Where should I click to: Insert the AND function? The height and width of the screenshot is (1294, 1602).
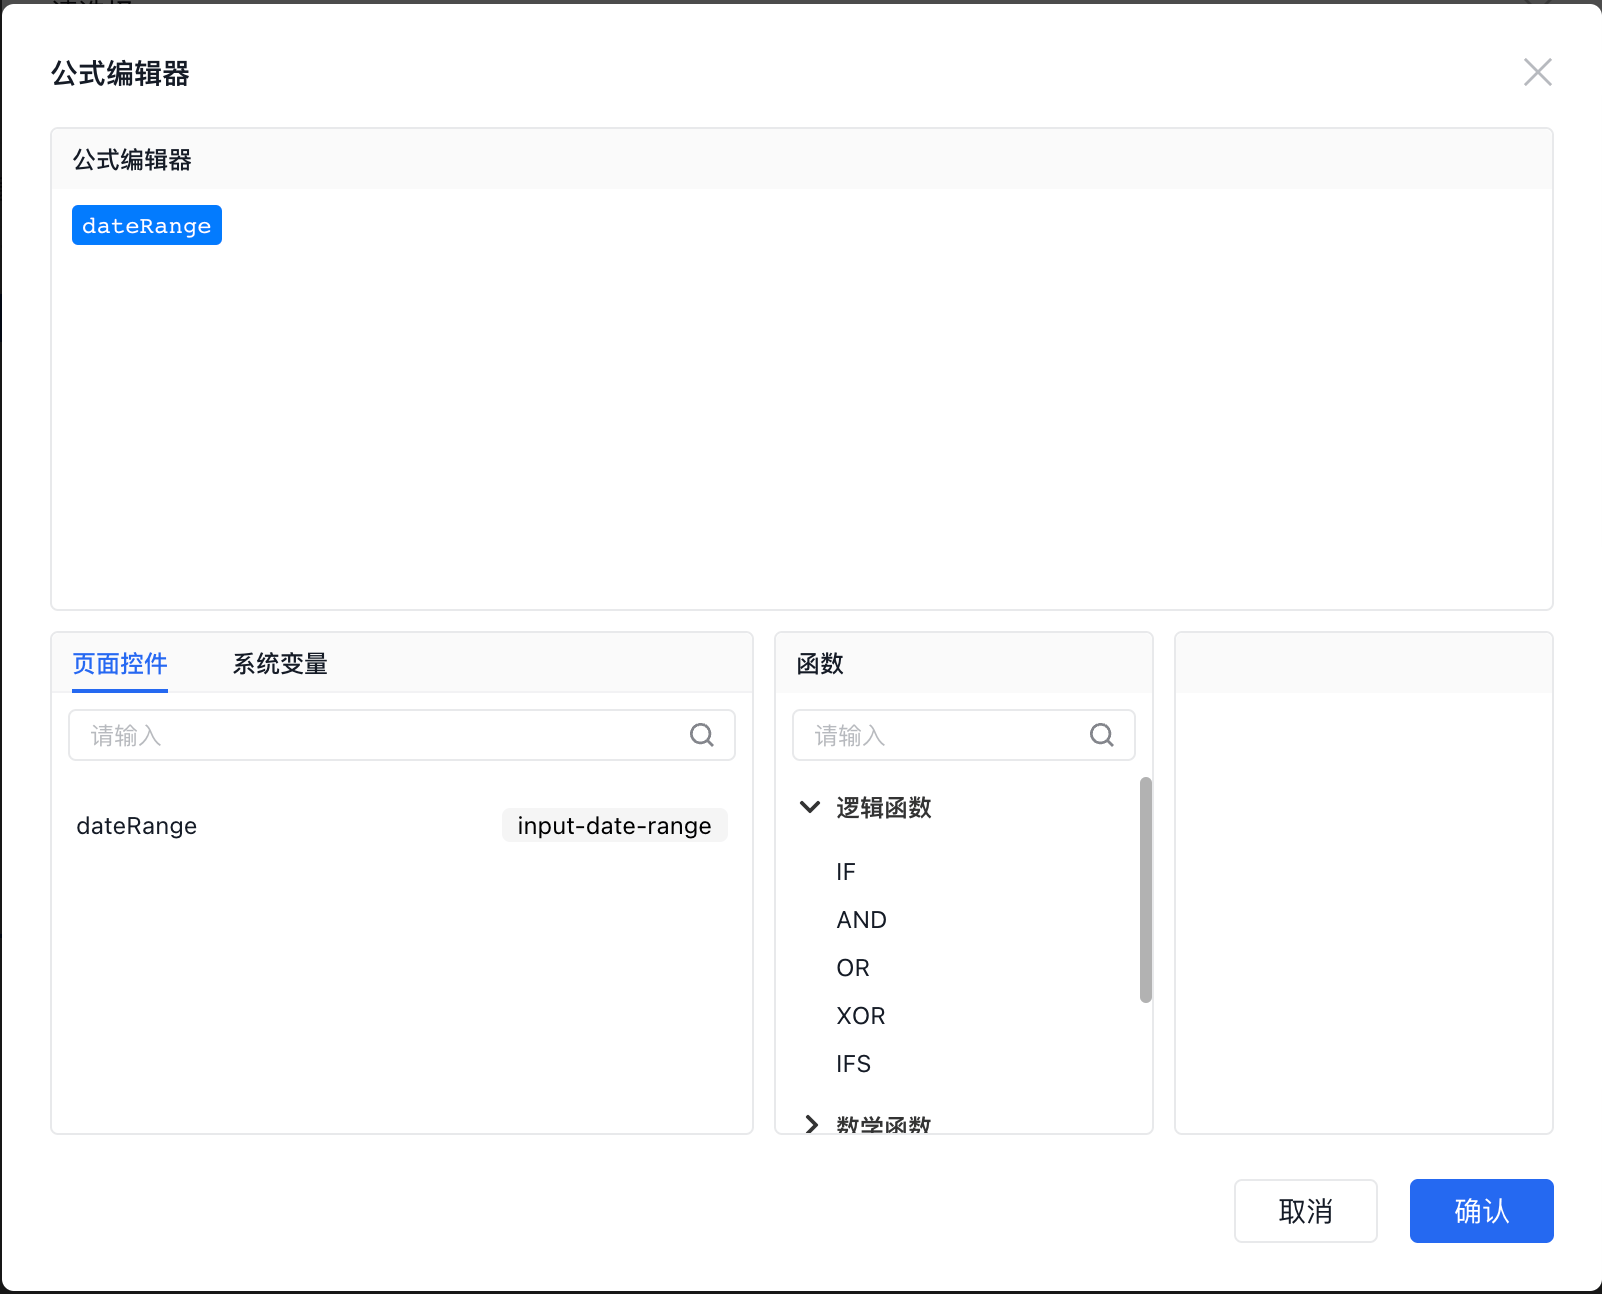click(862, 920)
